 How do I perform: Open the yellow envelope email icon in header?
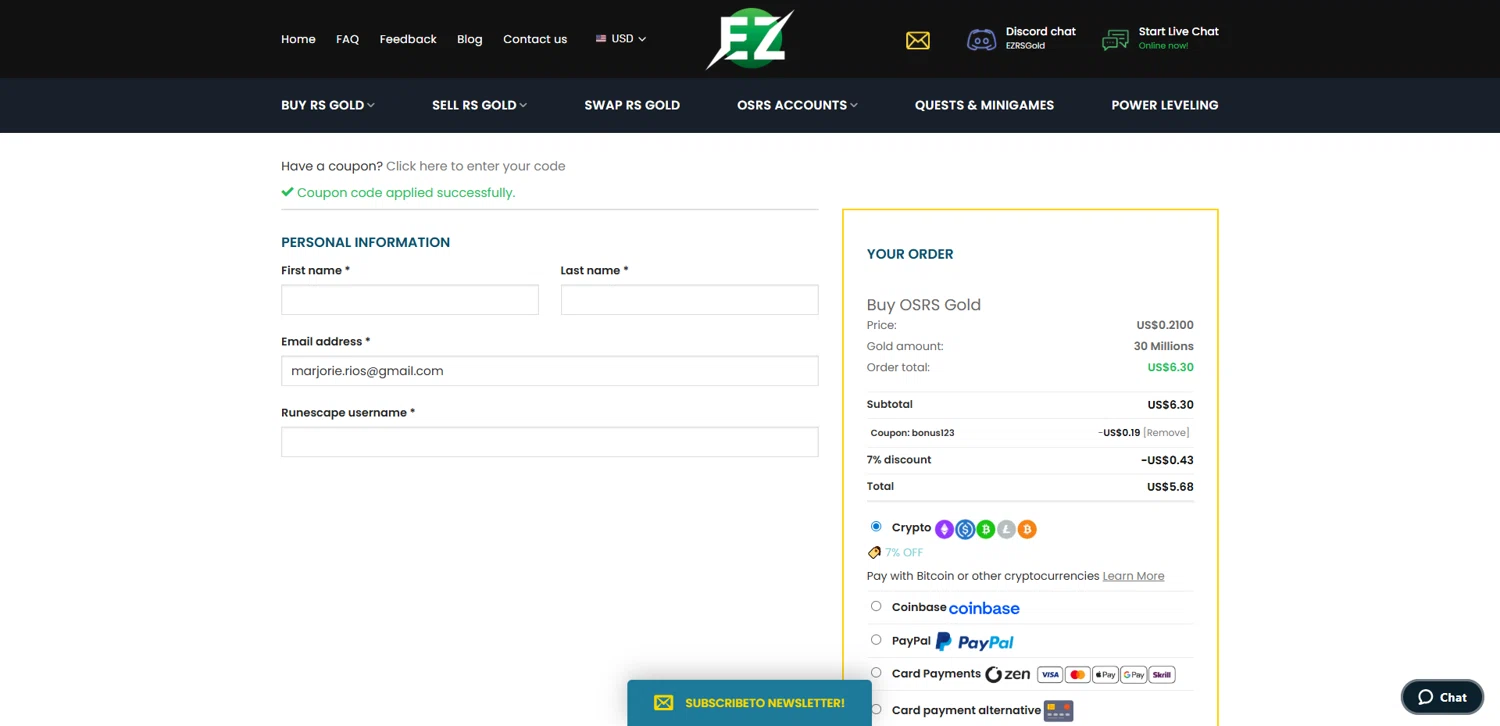[918, 40]
